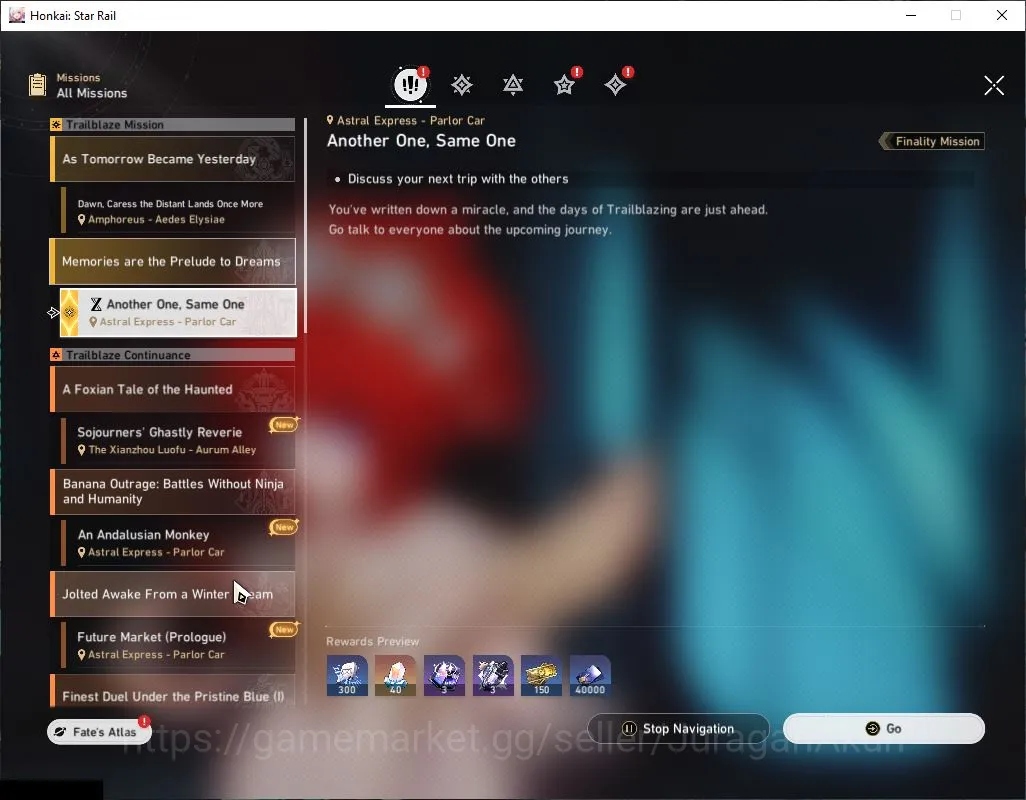Expand Banana Outrage: Battles Without Ninja and Humanity
Viewport: 1026px width, 800px height.
(172, 491)
